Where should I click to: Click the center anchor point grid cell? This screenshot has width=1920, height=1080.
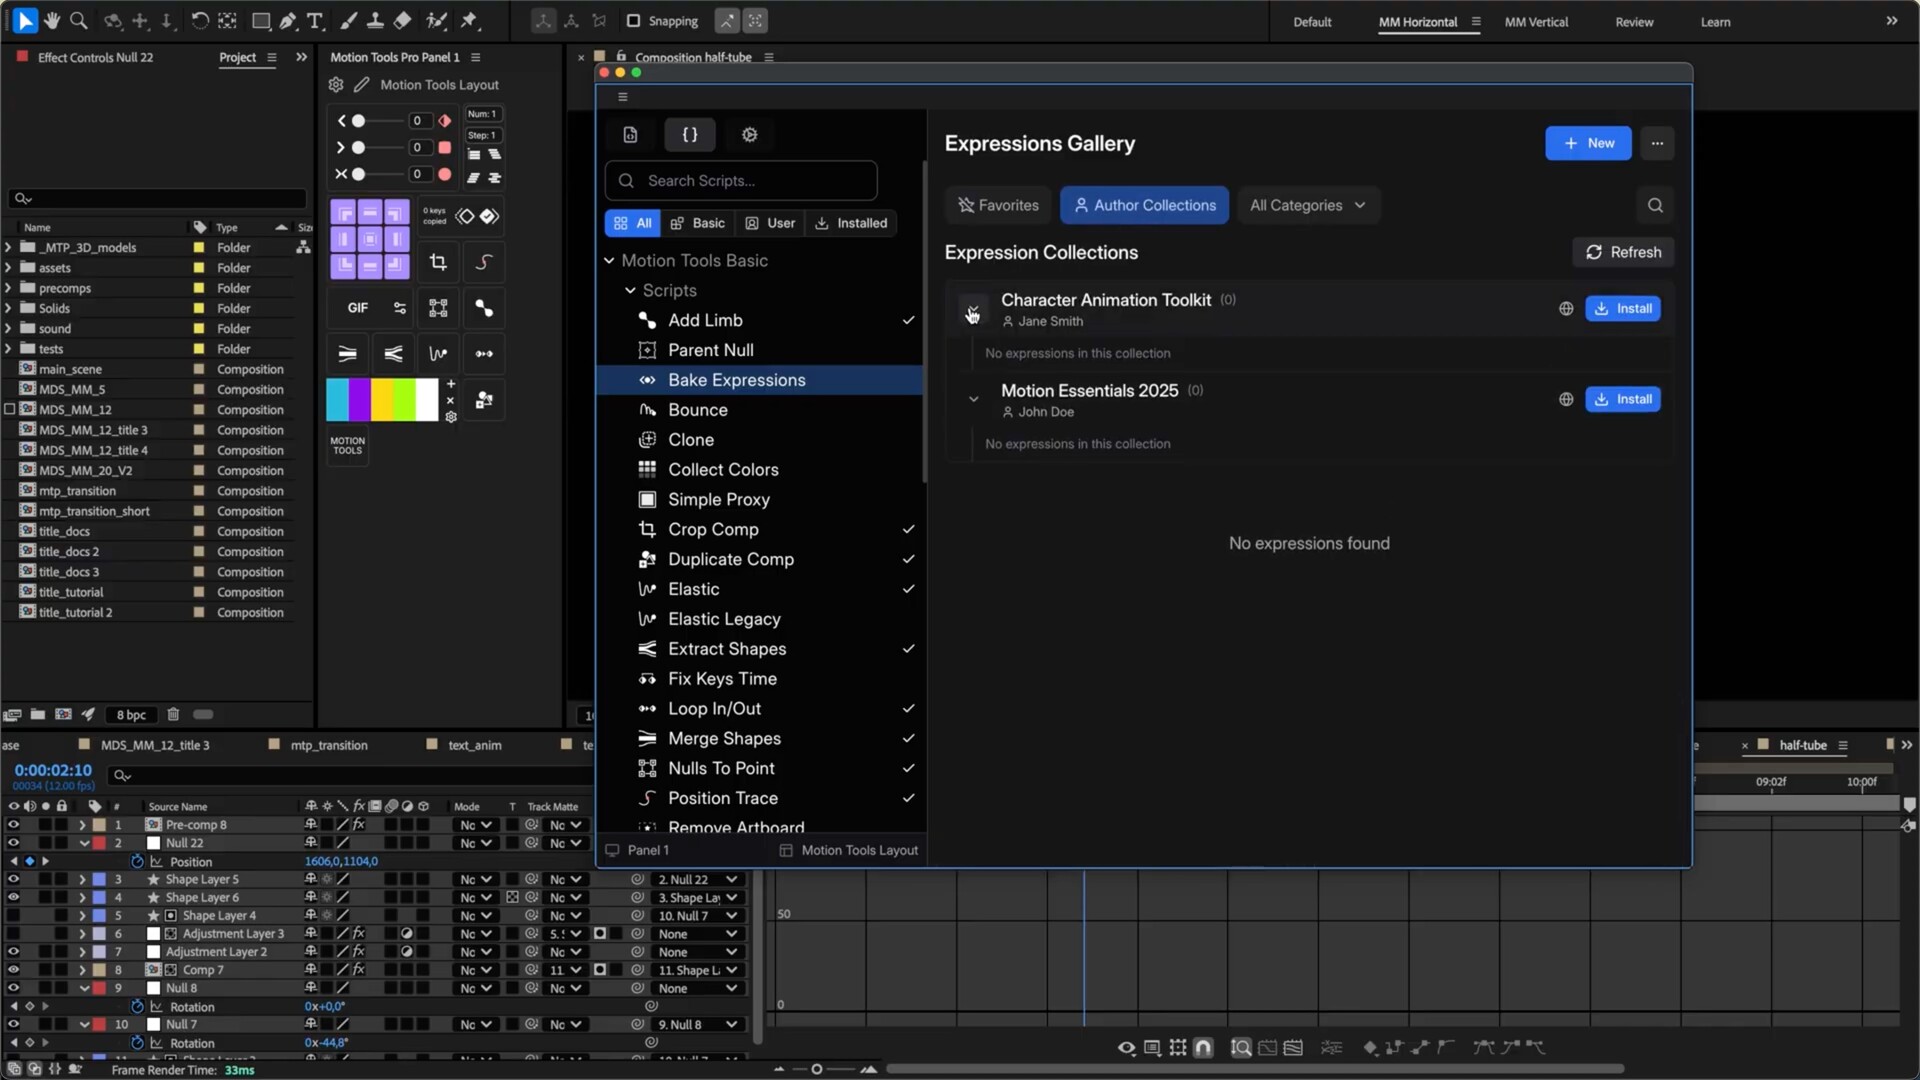pos(370,239)
